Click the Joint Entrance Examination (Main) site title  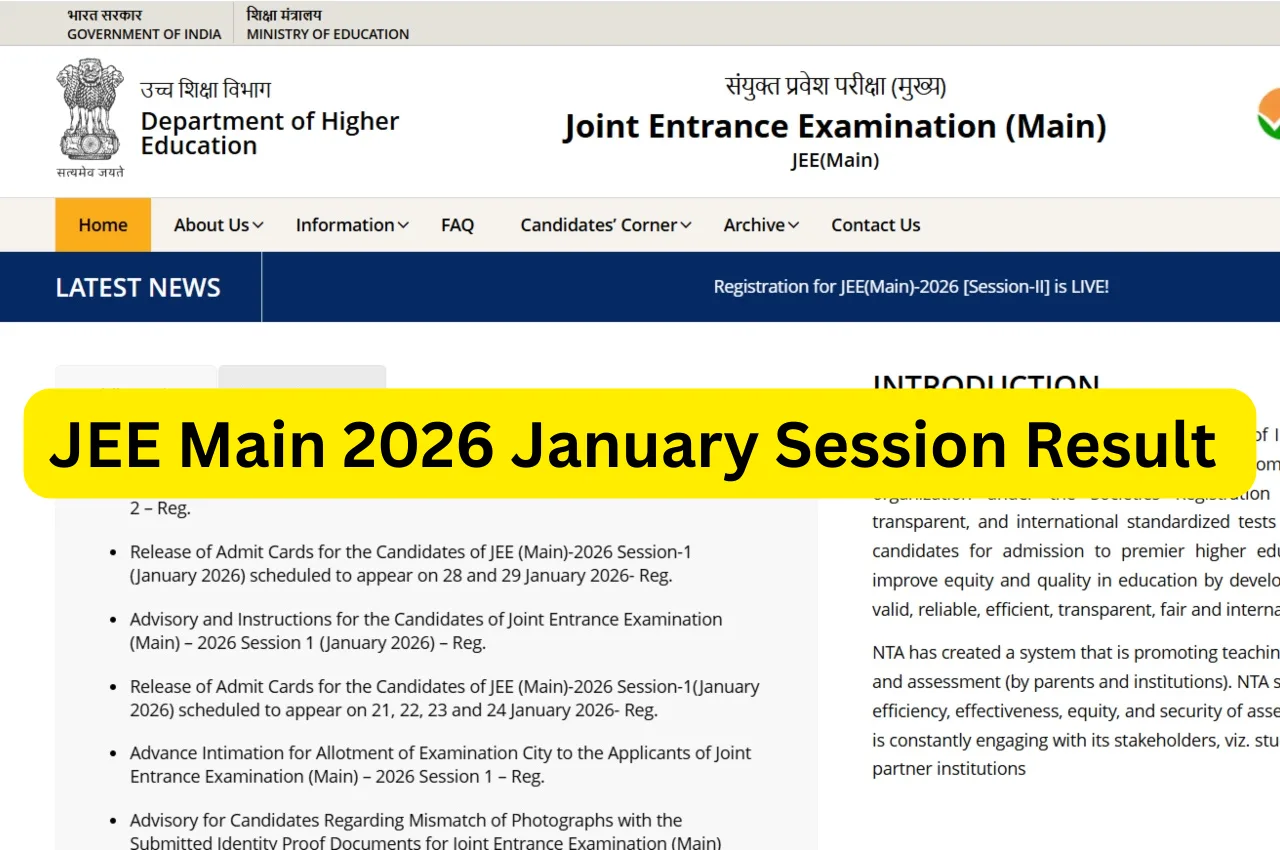click(836, 126)
